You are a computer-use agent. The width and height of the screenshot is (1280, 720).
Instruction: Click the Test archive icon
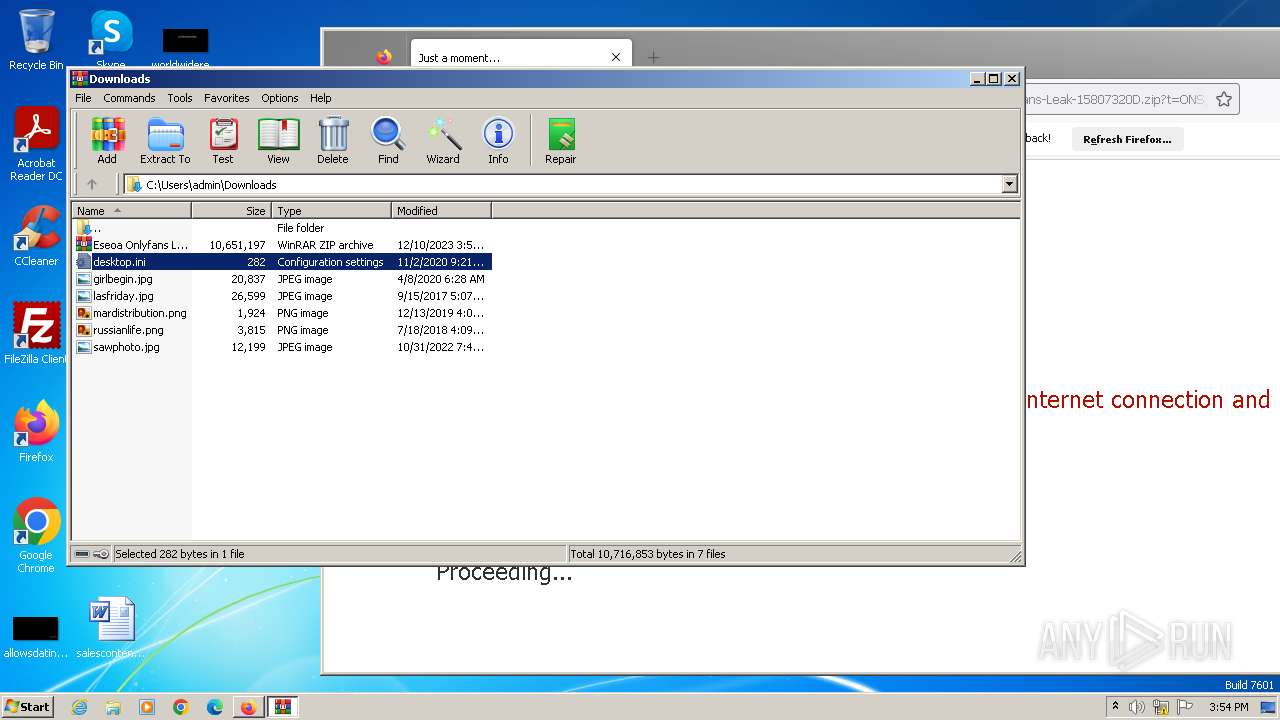click(x=223, y=140)
